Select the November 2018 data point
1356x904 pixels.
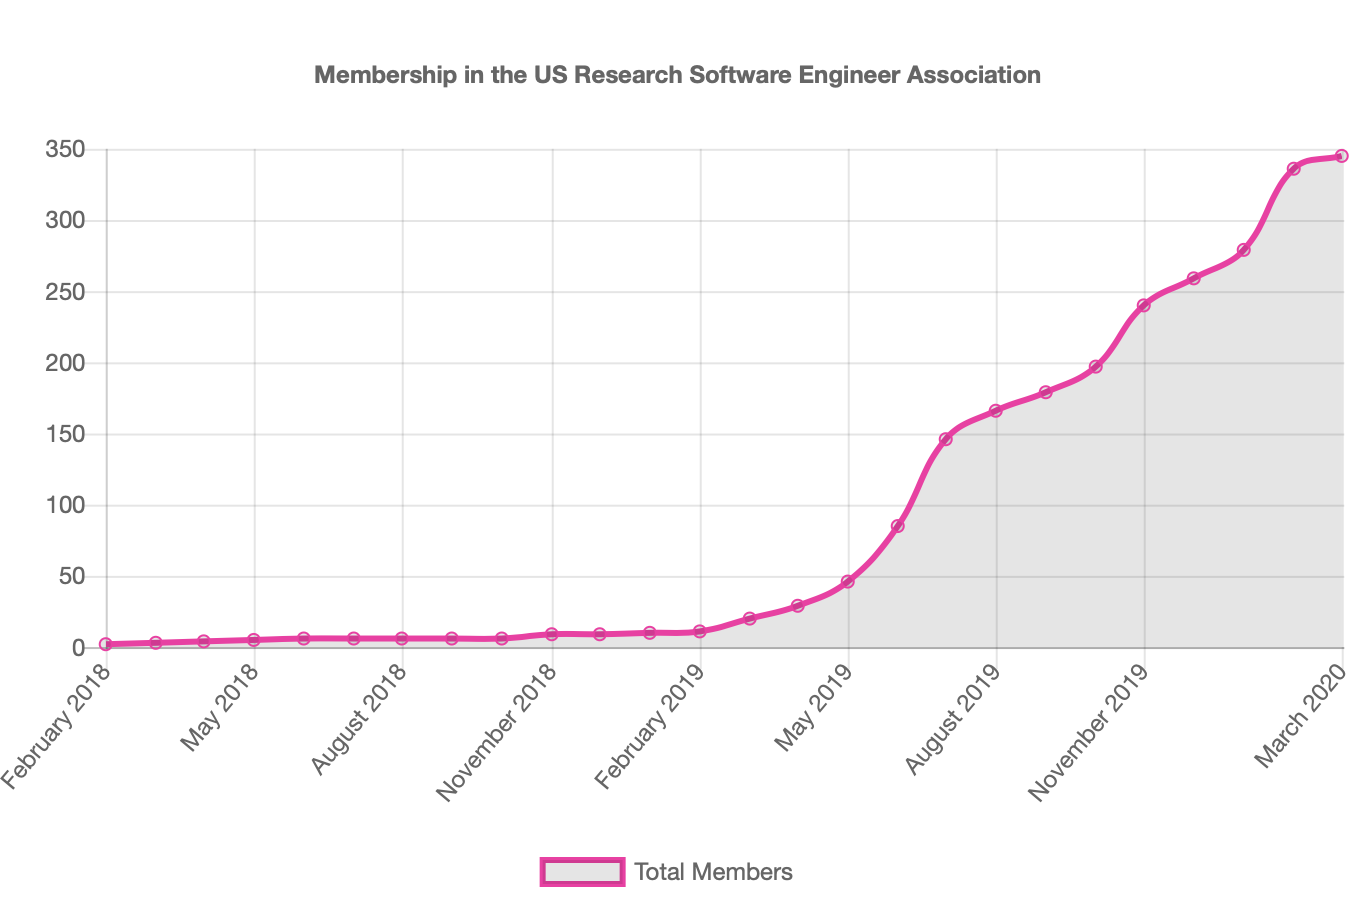pos(551,634)
